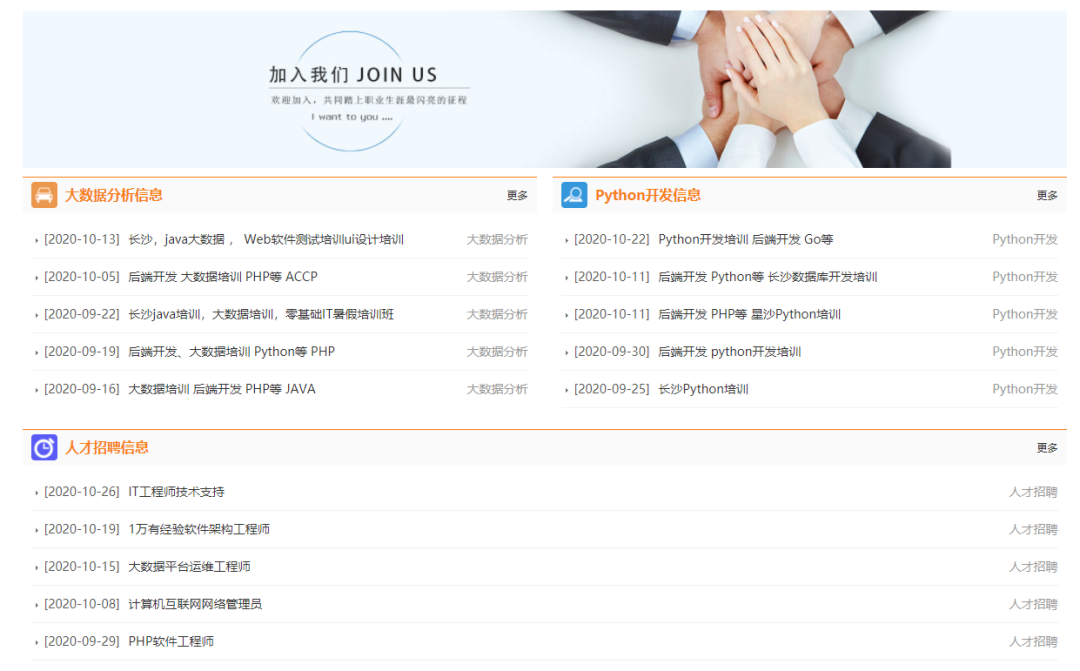Click the date [2020-10-13] in 大数据分析 list
This screenshot has height=671, width=1080.
[x=82, y=240]
